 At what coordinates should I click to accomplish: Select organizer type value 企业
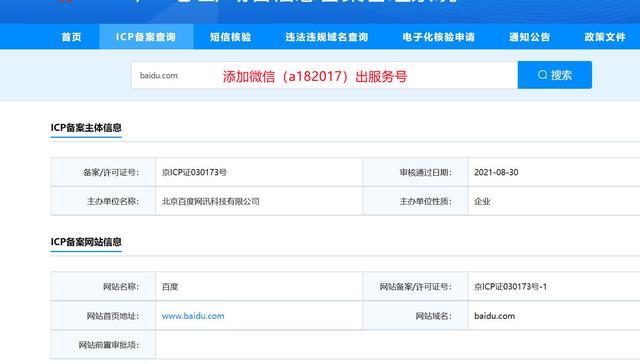pos(482,201)
